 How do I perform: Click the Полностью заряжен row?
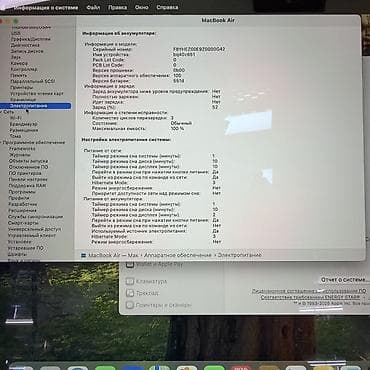[x=156, y=97]
